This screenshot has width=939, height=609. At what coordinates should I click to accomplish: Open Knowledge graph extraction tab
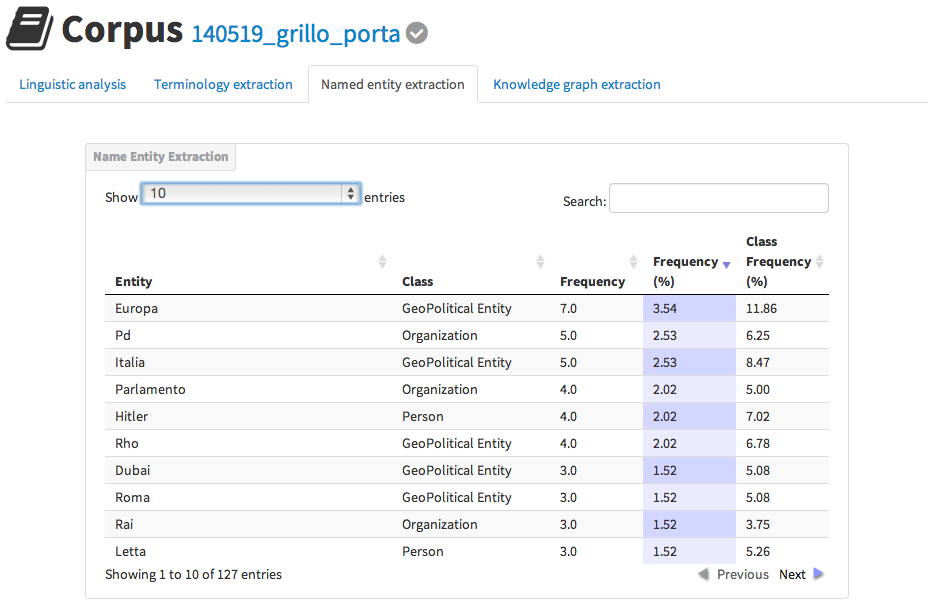577,84
